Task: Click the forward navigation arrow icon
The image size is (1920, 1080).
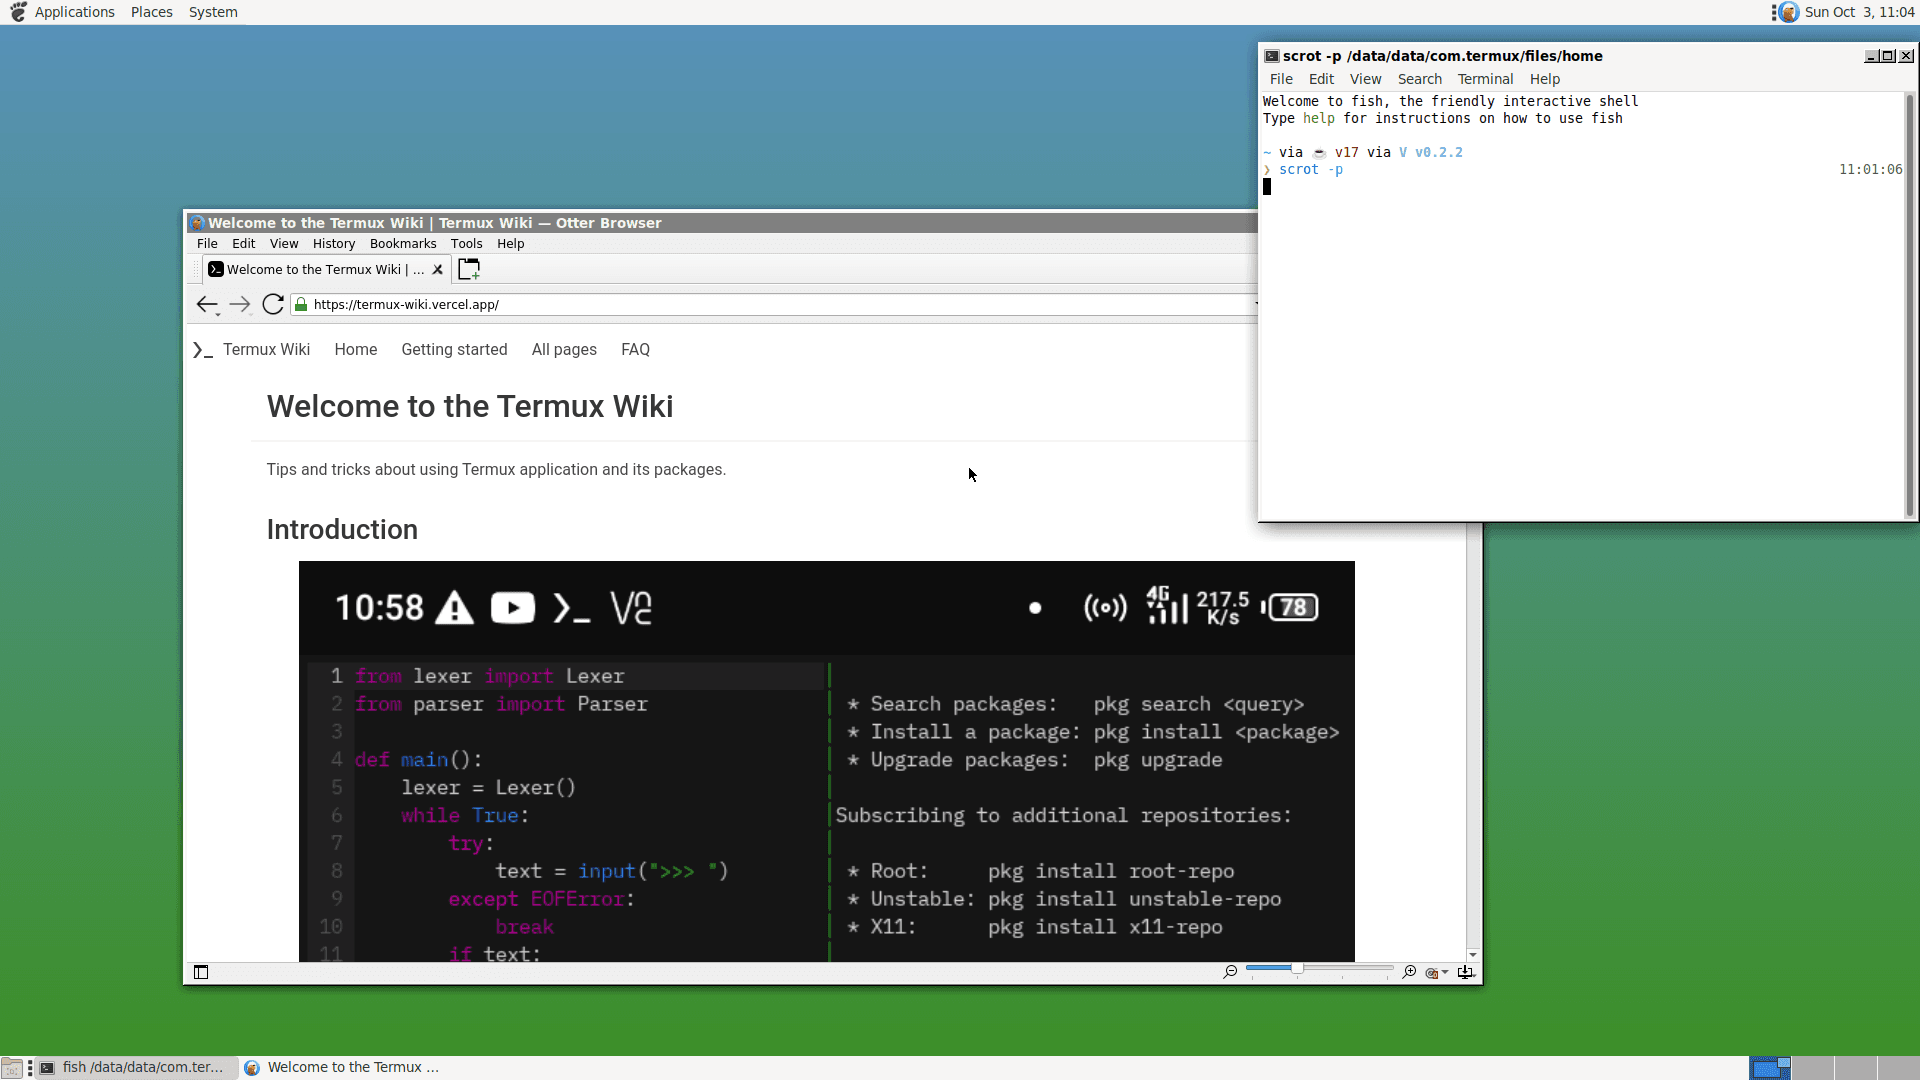Action: click(240, 303)
